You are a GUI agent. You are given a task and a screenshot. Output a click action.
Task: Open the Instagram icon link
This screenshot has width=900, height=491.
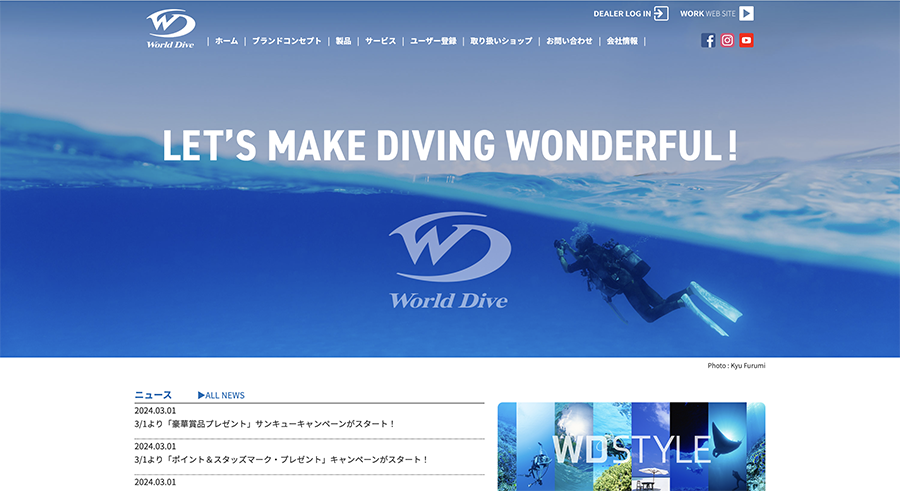(727, 40)
